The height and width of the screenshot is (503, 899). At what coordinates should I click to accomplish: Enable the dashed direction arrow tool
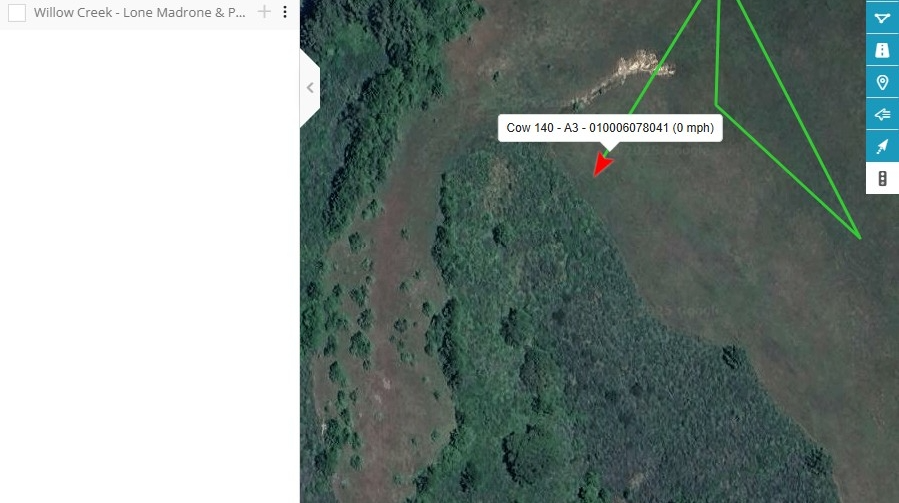882,146
